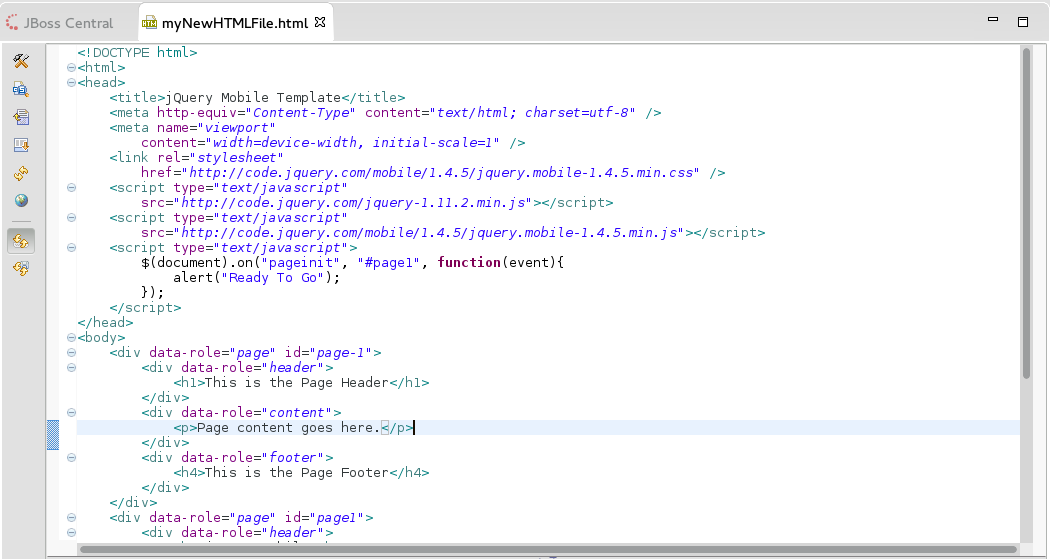Click the "stylesheet" rel value
The width and height of the screenshot is (1050, 559).
pyautogui.click(x=236, y=158)
